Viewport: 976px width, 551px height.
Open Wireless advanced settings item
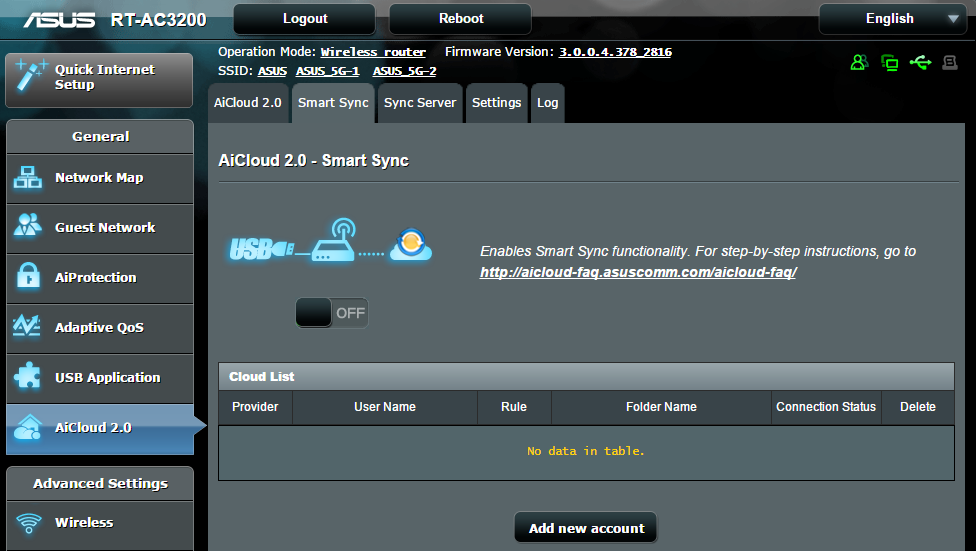[x=100, y=524]
